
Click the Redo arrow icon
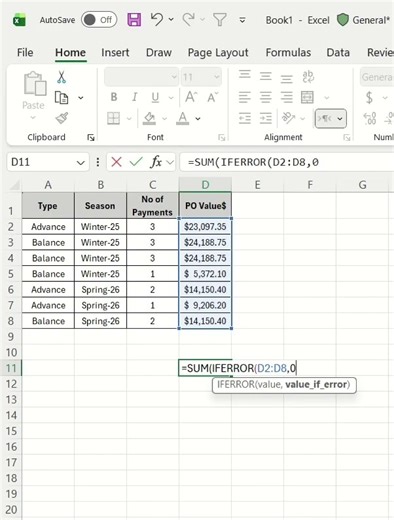[x=189, y=19]
